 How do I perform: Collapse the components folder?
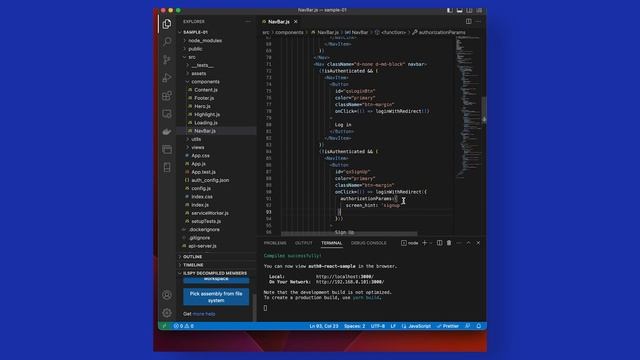pyautogui.click(x=205, y=82)
